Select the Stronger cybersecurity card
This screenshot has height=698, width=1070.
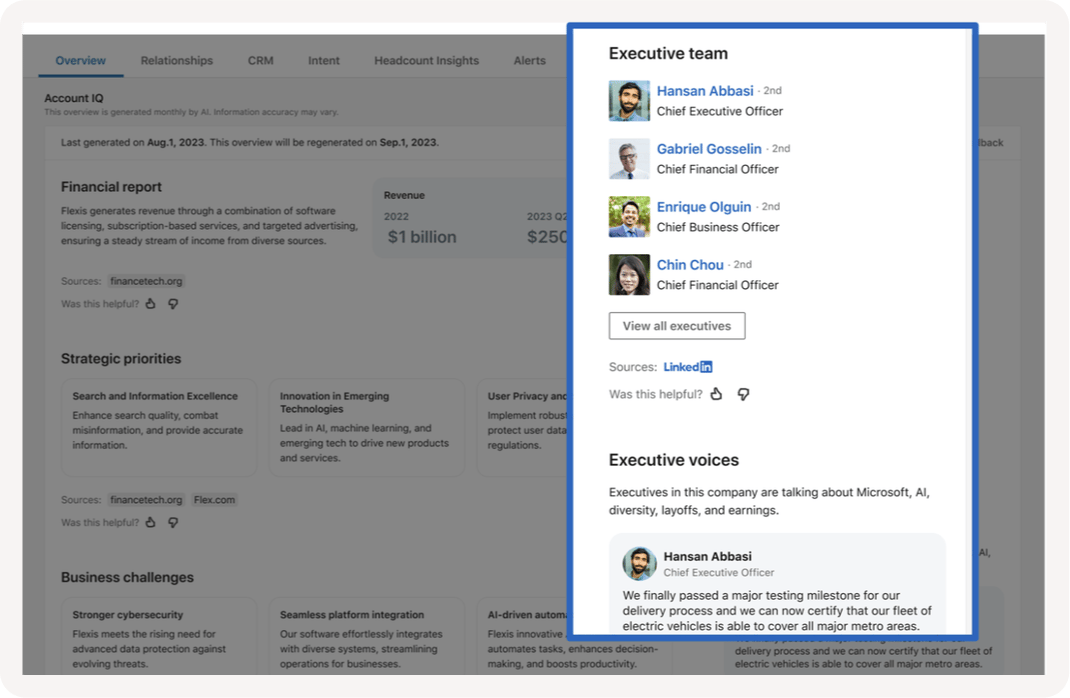[x=159, y=636]
